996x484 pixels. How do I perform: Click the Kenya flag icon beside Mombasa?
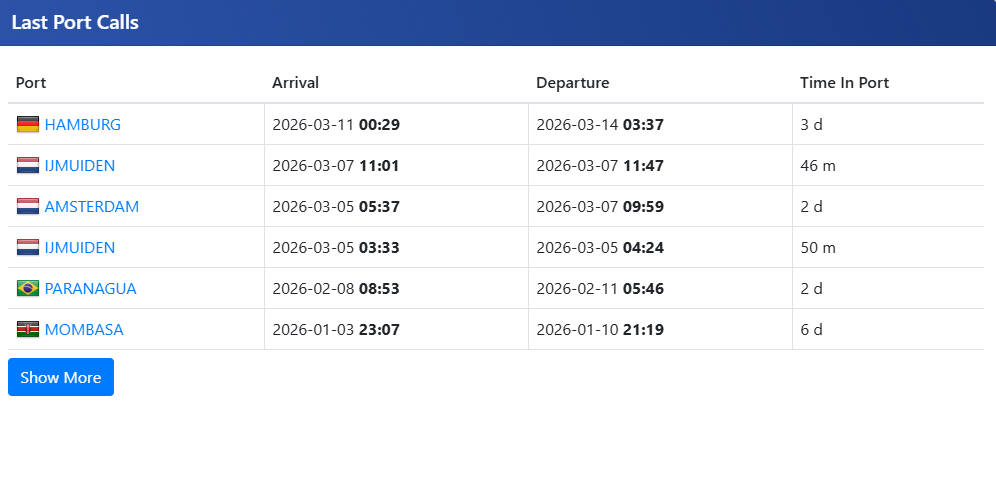(x=28, y=330)
